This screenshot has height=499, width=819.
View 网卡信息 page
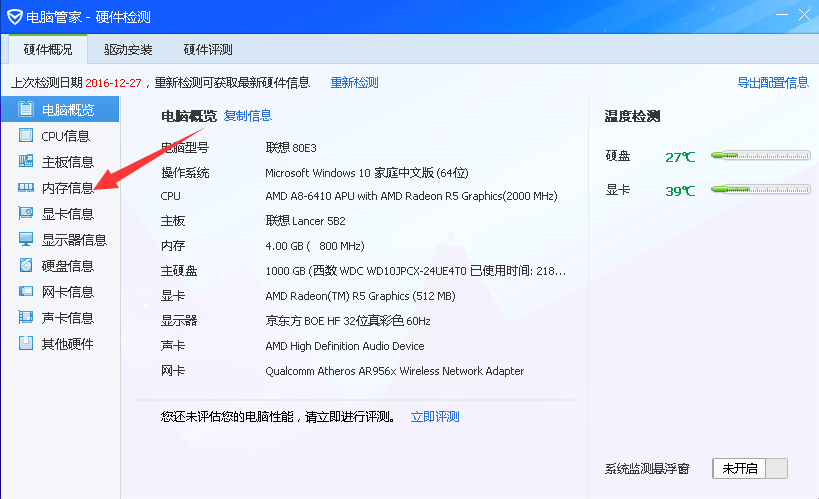60,292
